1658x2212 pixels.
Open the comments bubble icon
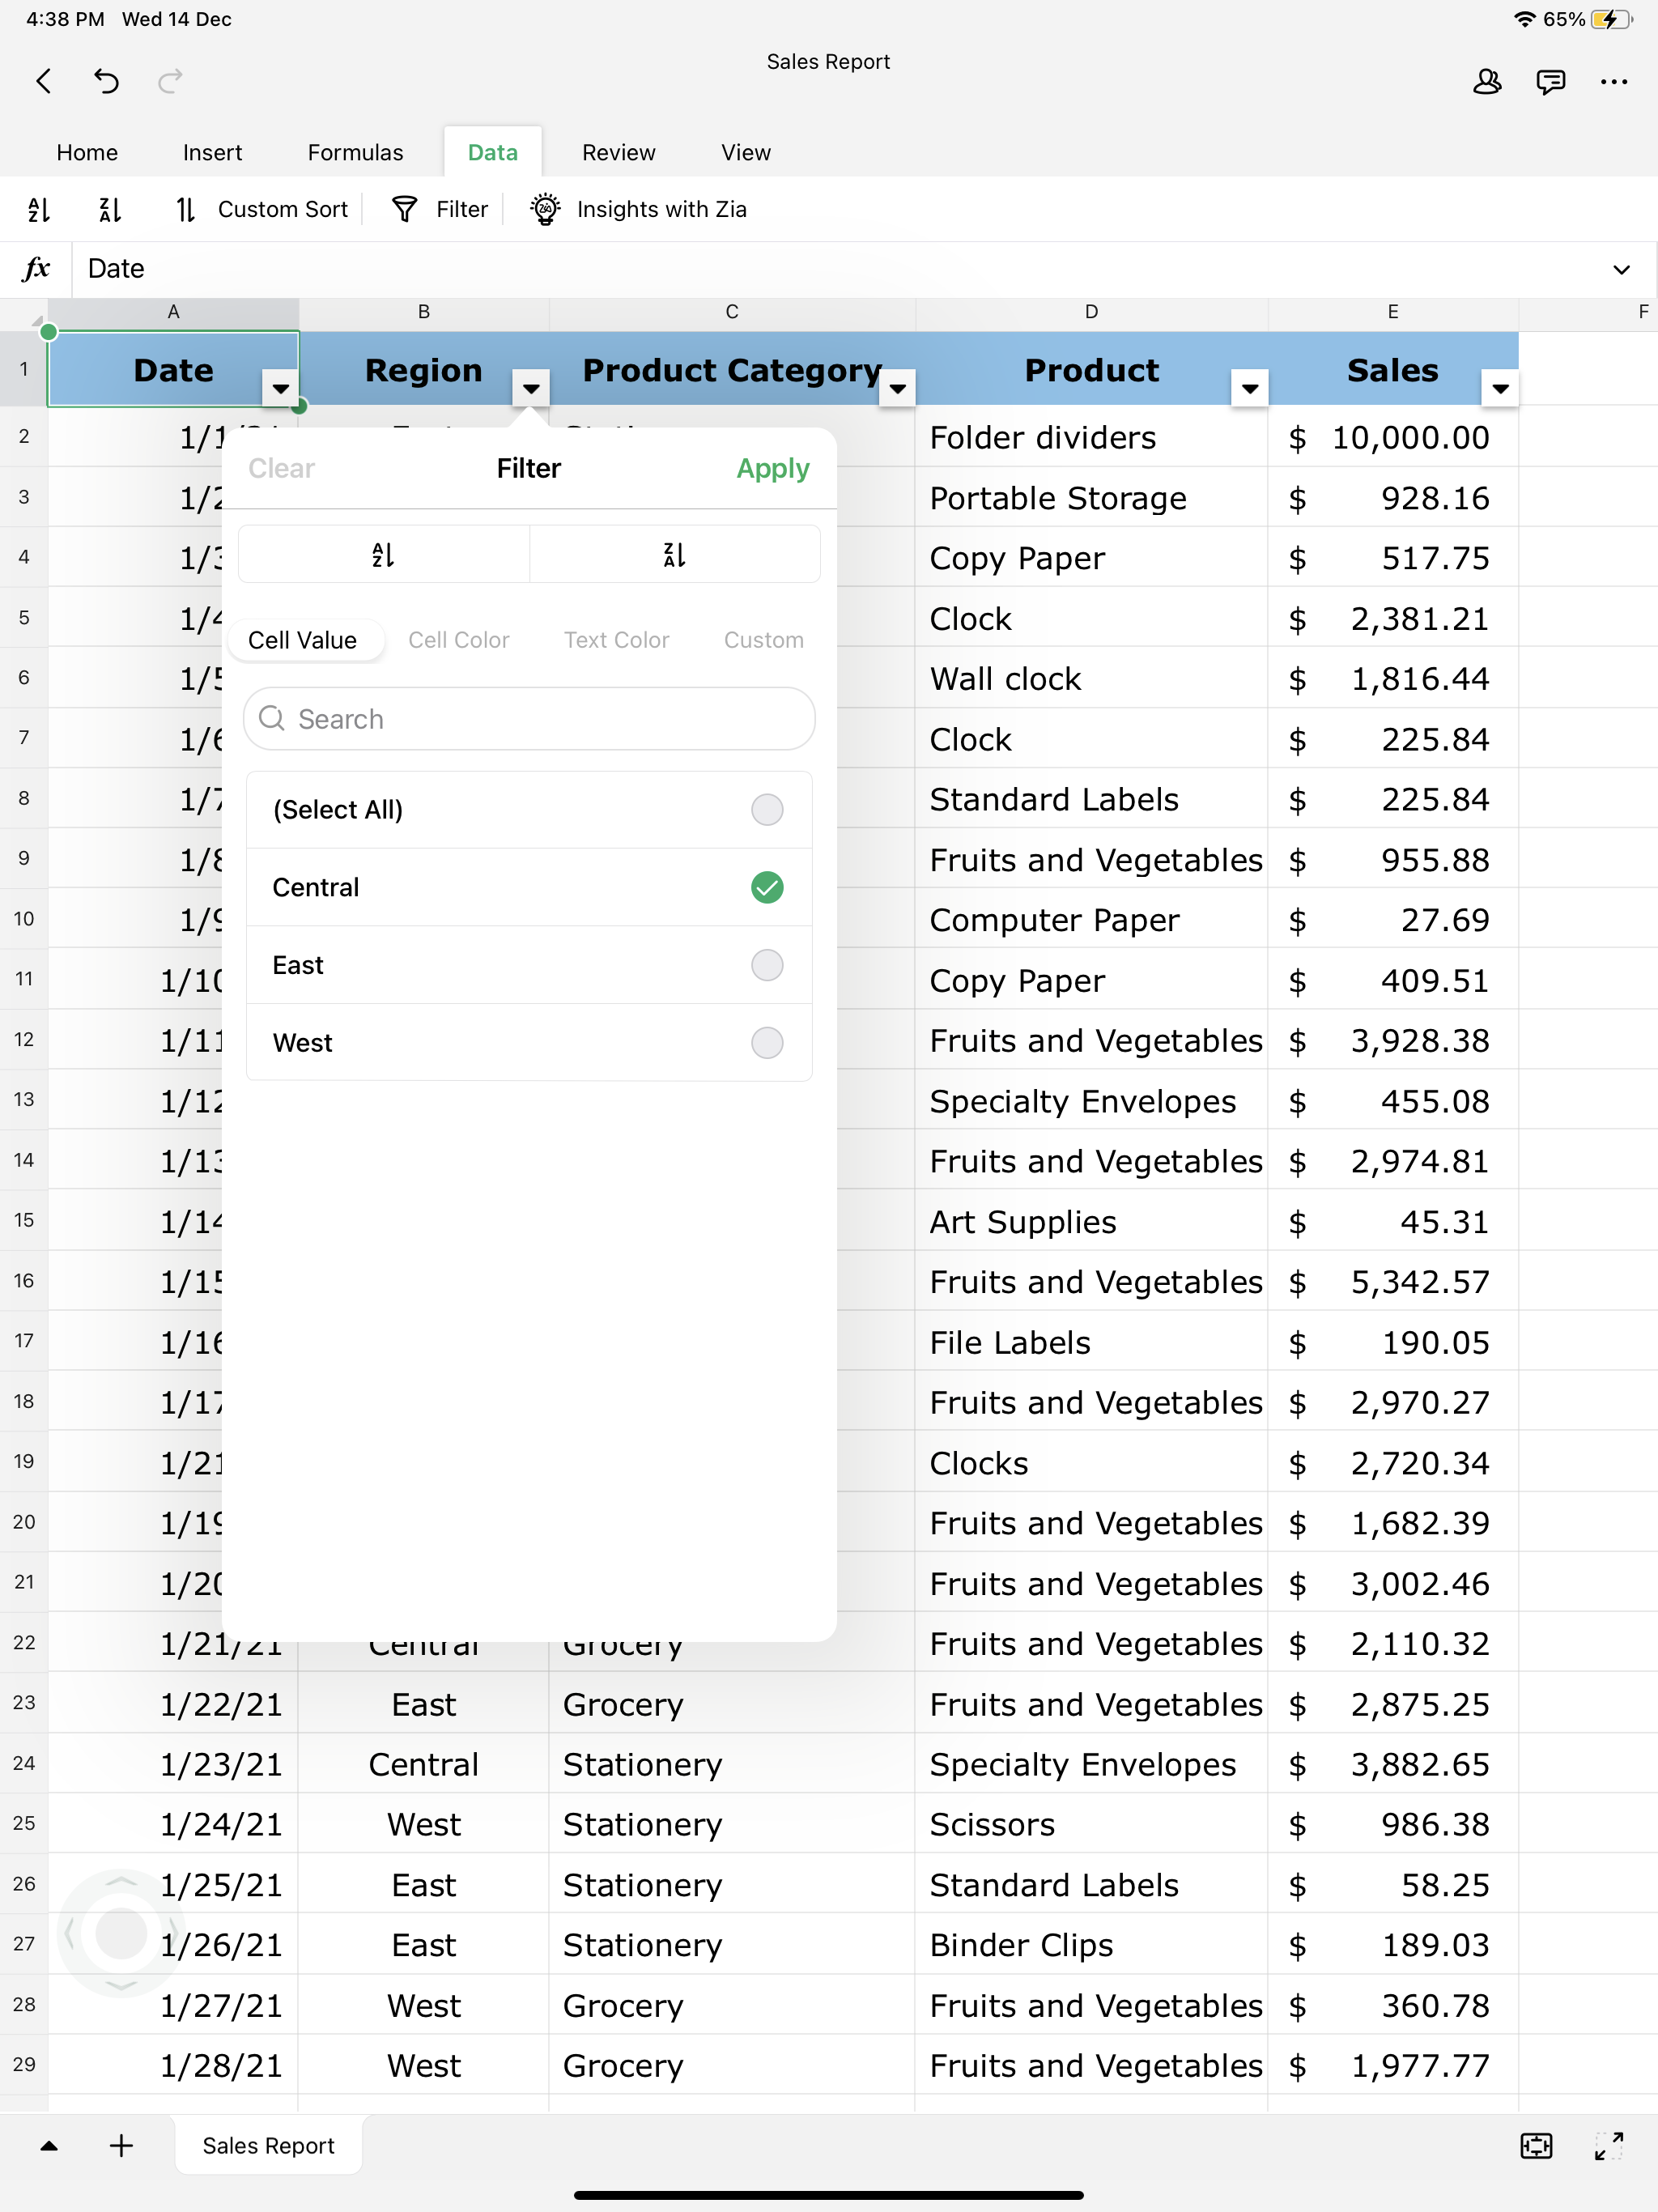pos(1550,81)
